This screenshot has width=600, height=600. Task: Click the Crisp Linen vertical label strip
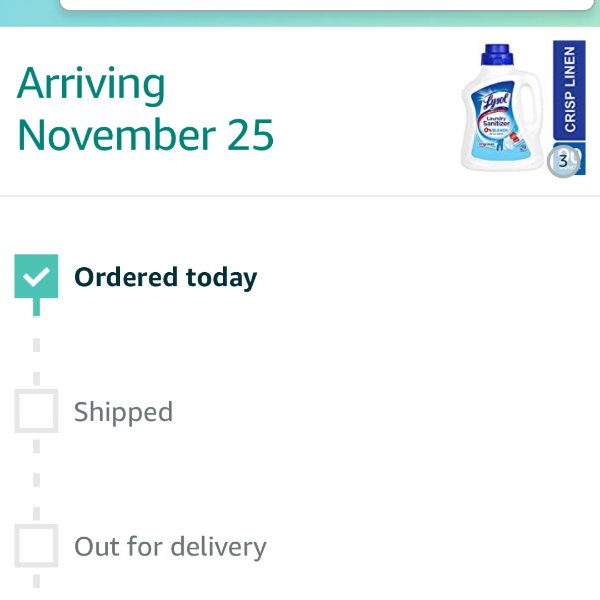coord(569,90)
